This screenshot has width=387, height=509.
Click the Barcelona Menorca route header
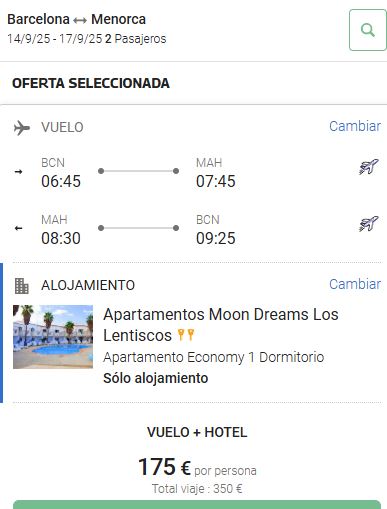[76, 19]
